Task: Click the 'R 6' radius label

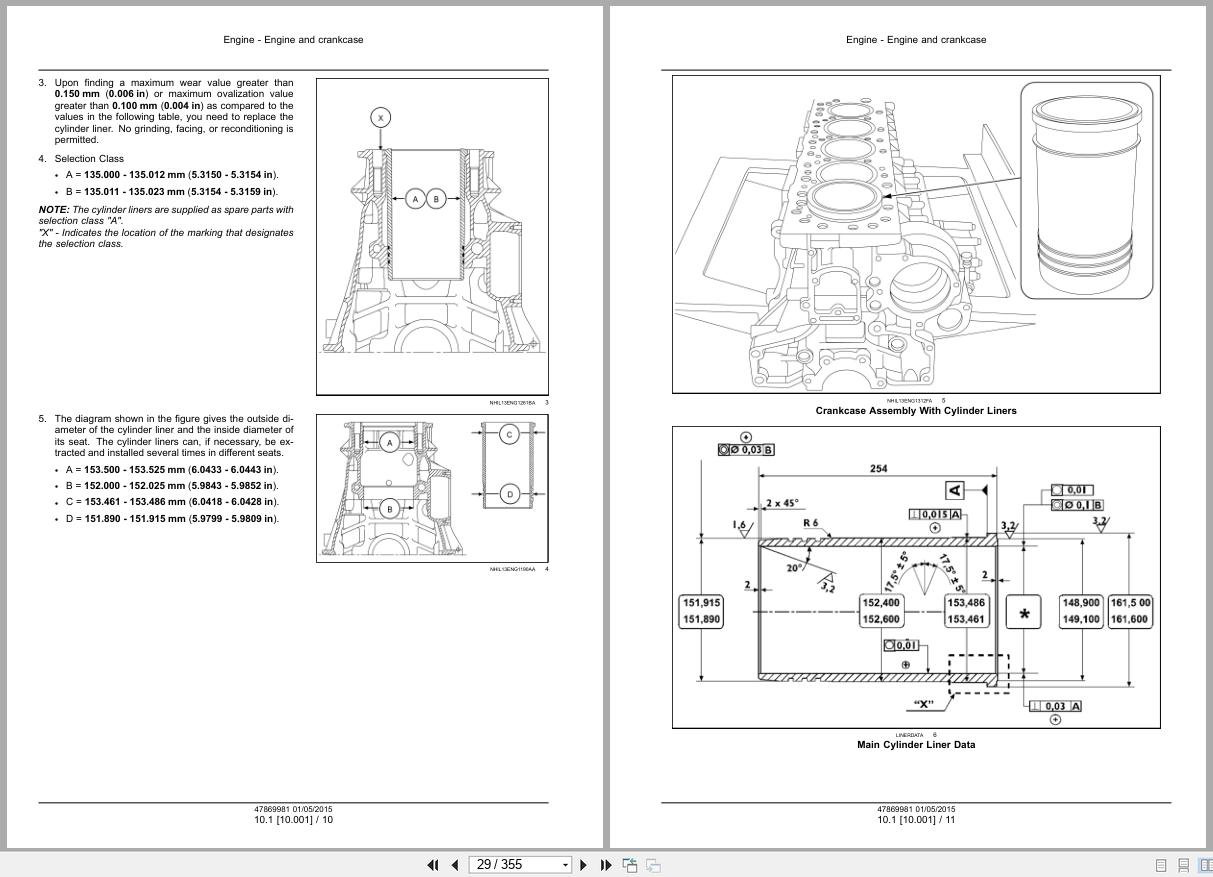Action: pyautogui.click(x=810, y=523)
